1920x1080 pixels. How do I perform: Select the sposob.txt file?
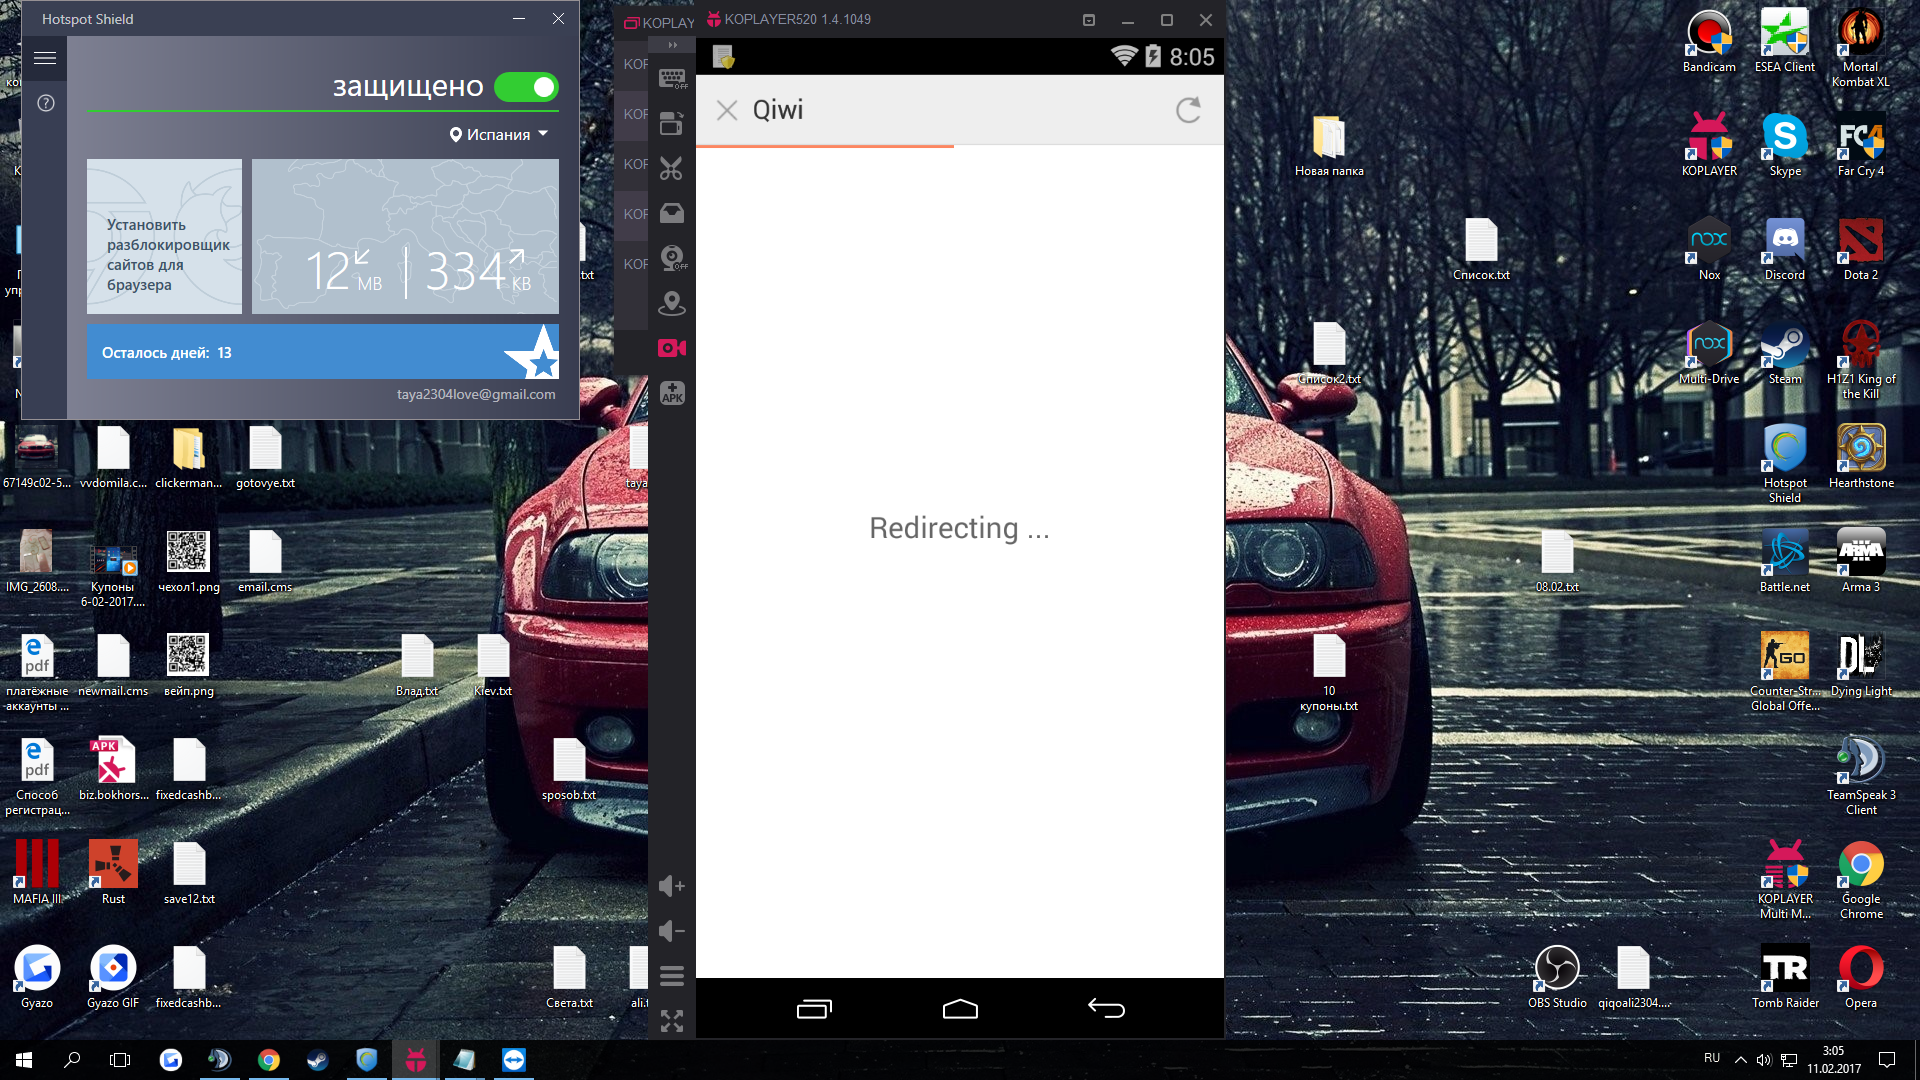coord(569,769)
